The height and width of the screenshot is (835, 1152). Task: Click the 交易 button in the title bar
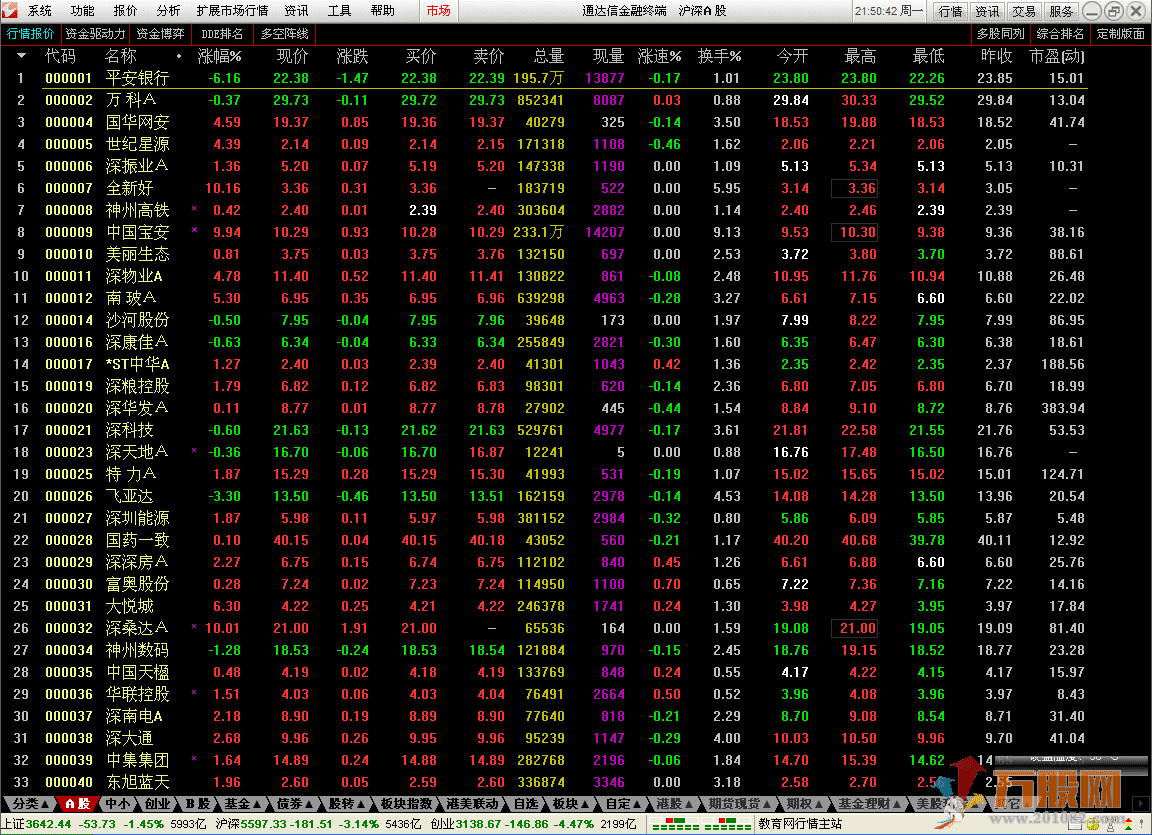[x=1023, y=11]
